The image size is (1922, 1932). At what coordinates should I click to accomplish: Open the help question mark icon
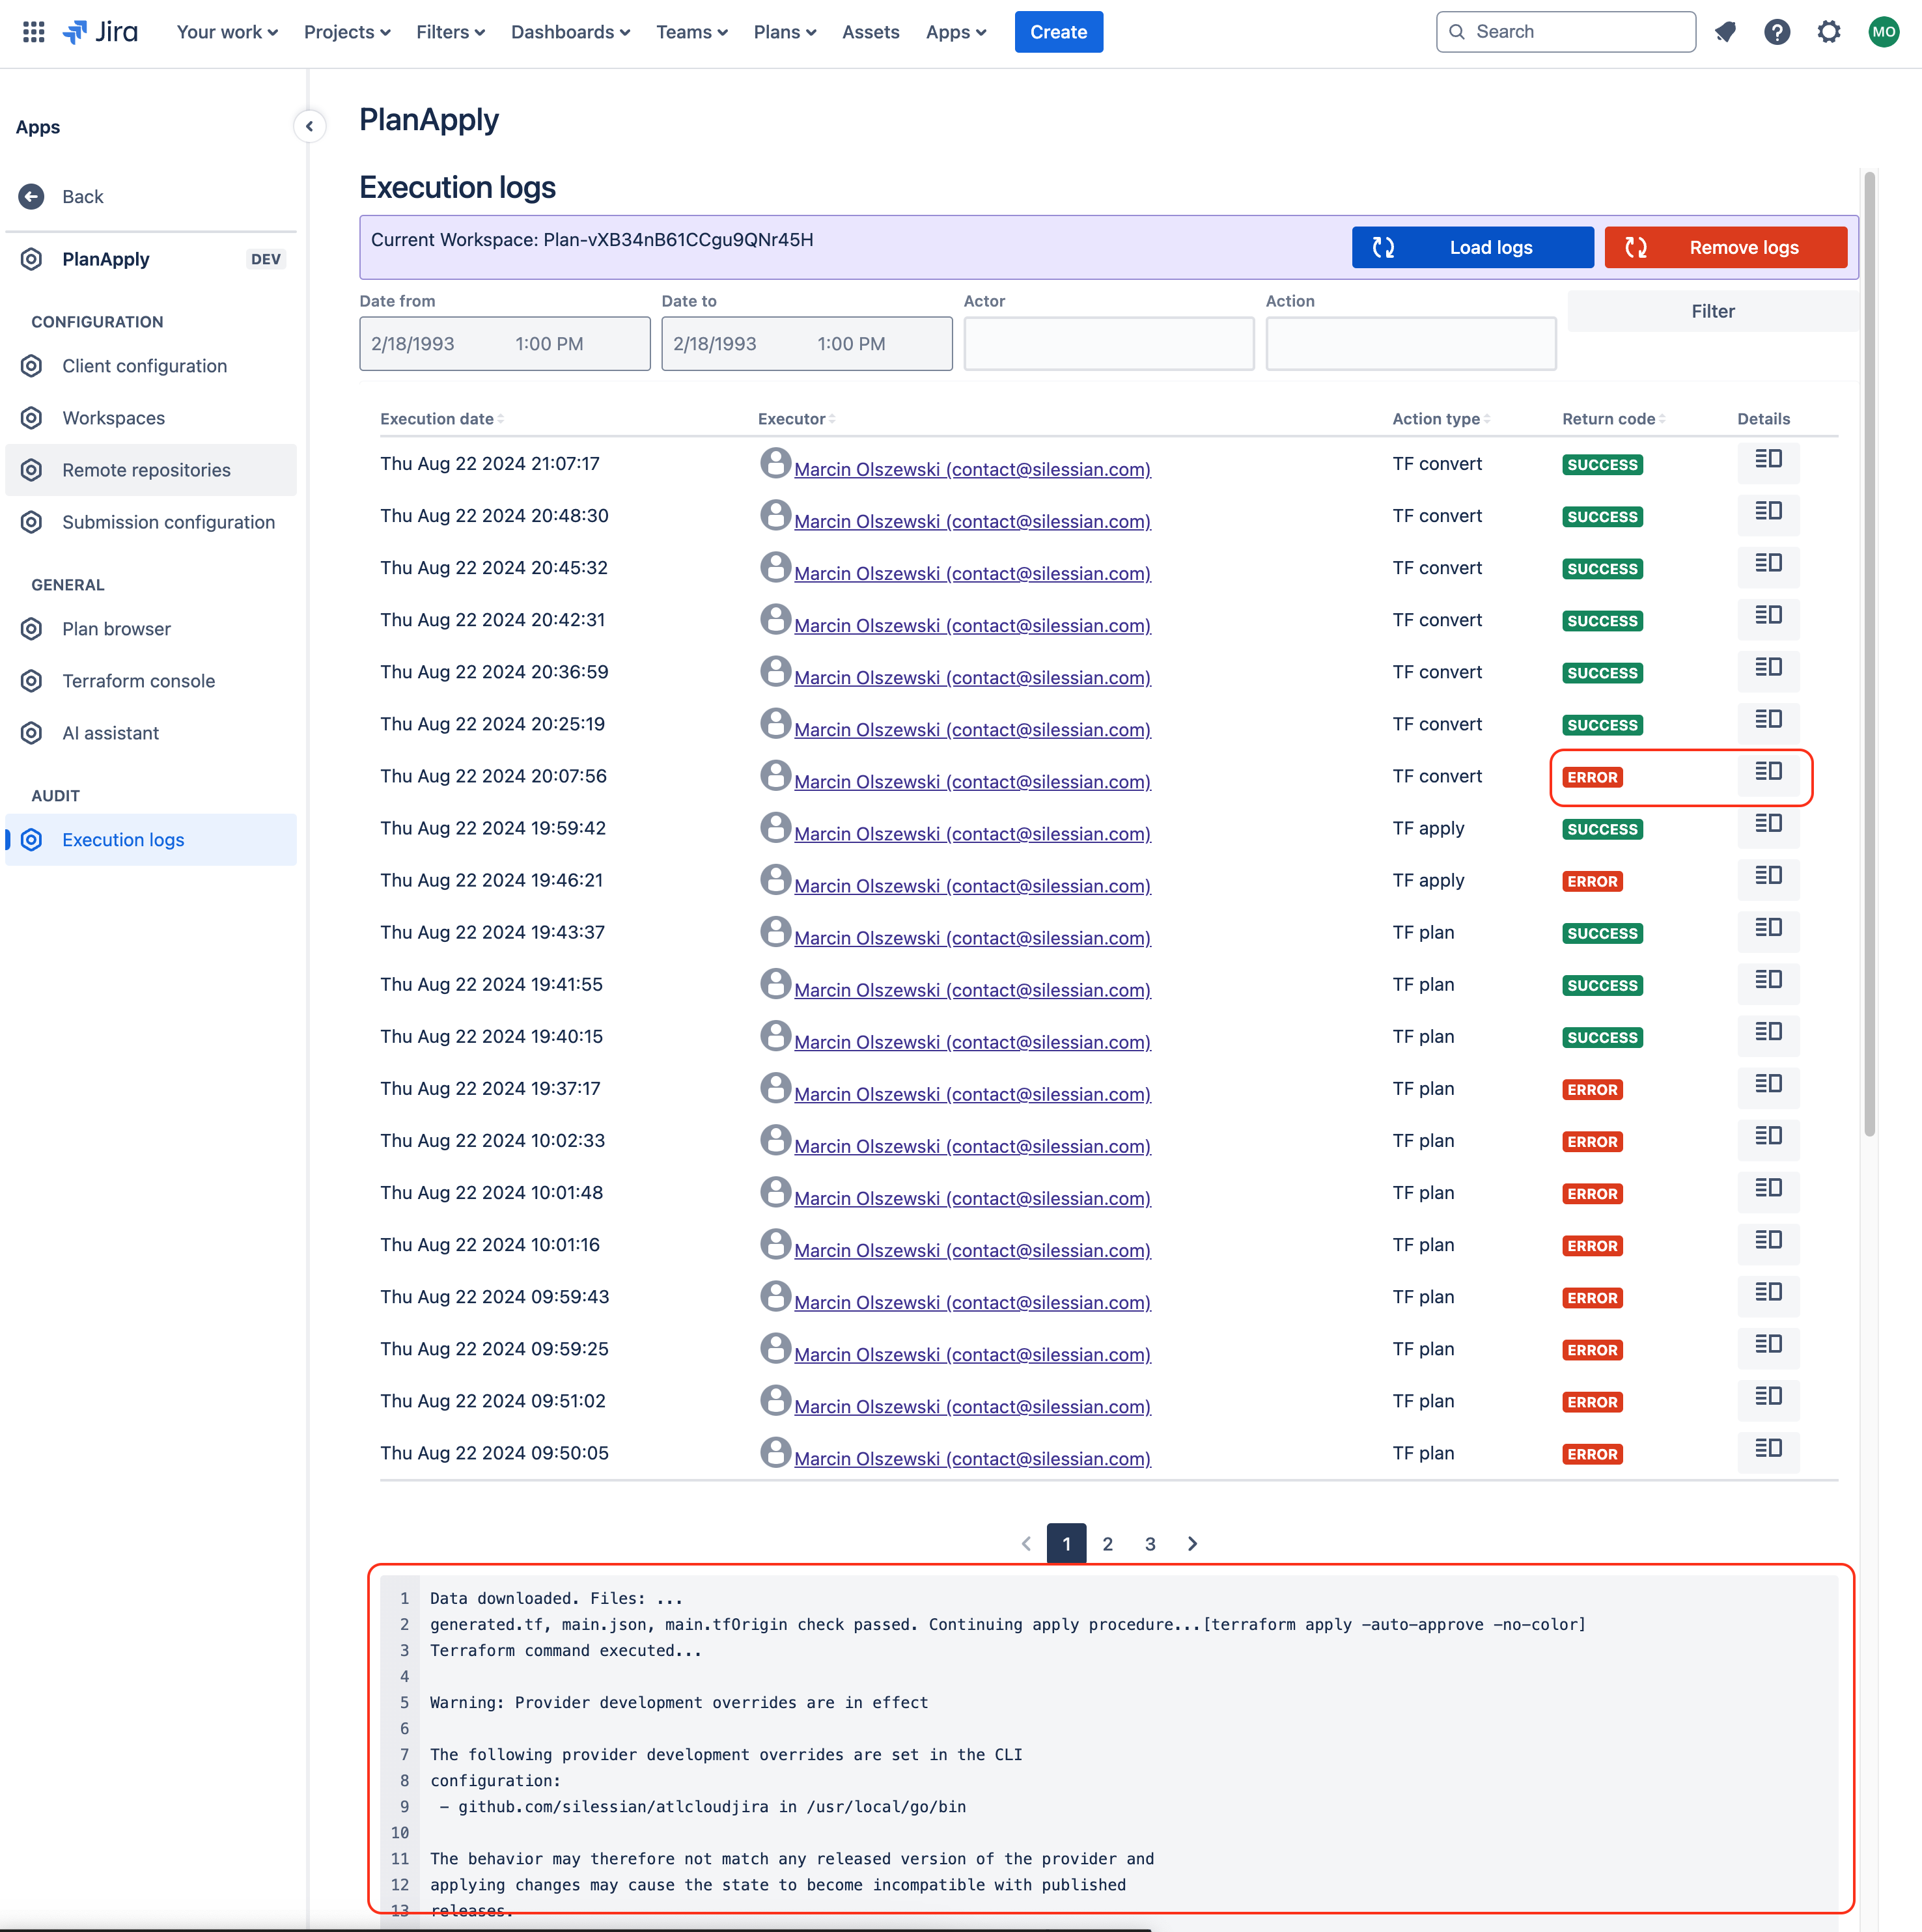tap(1777, 32)
